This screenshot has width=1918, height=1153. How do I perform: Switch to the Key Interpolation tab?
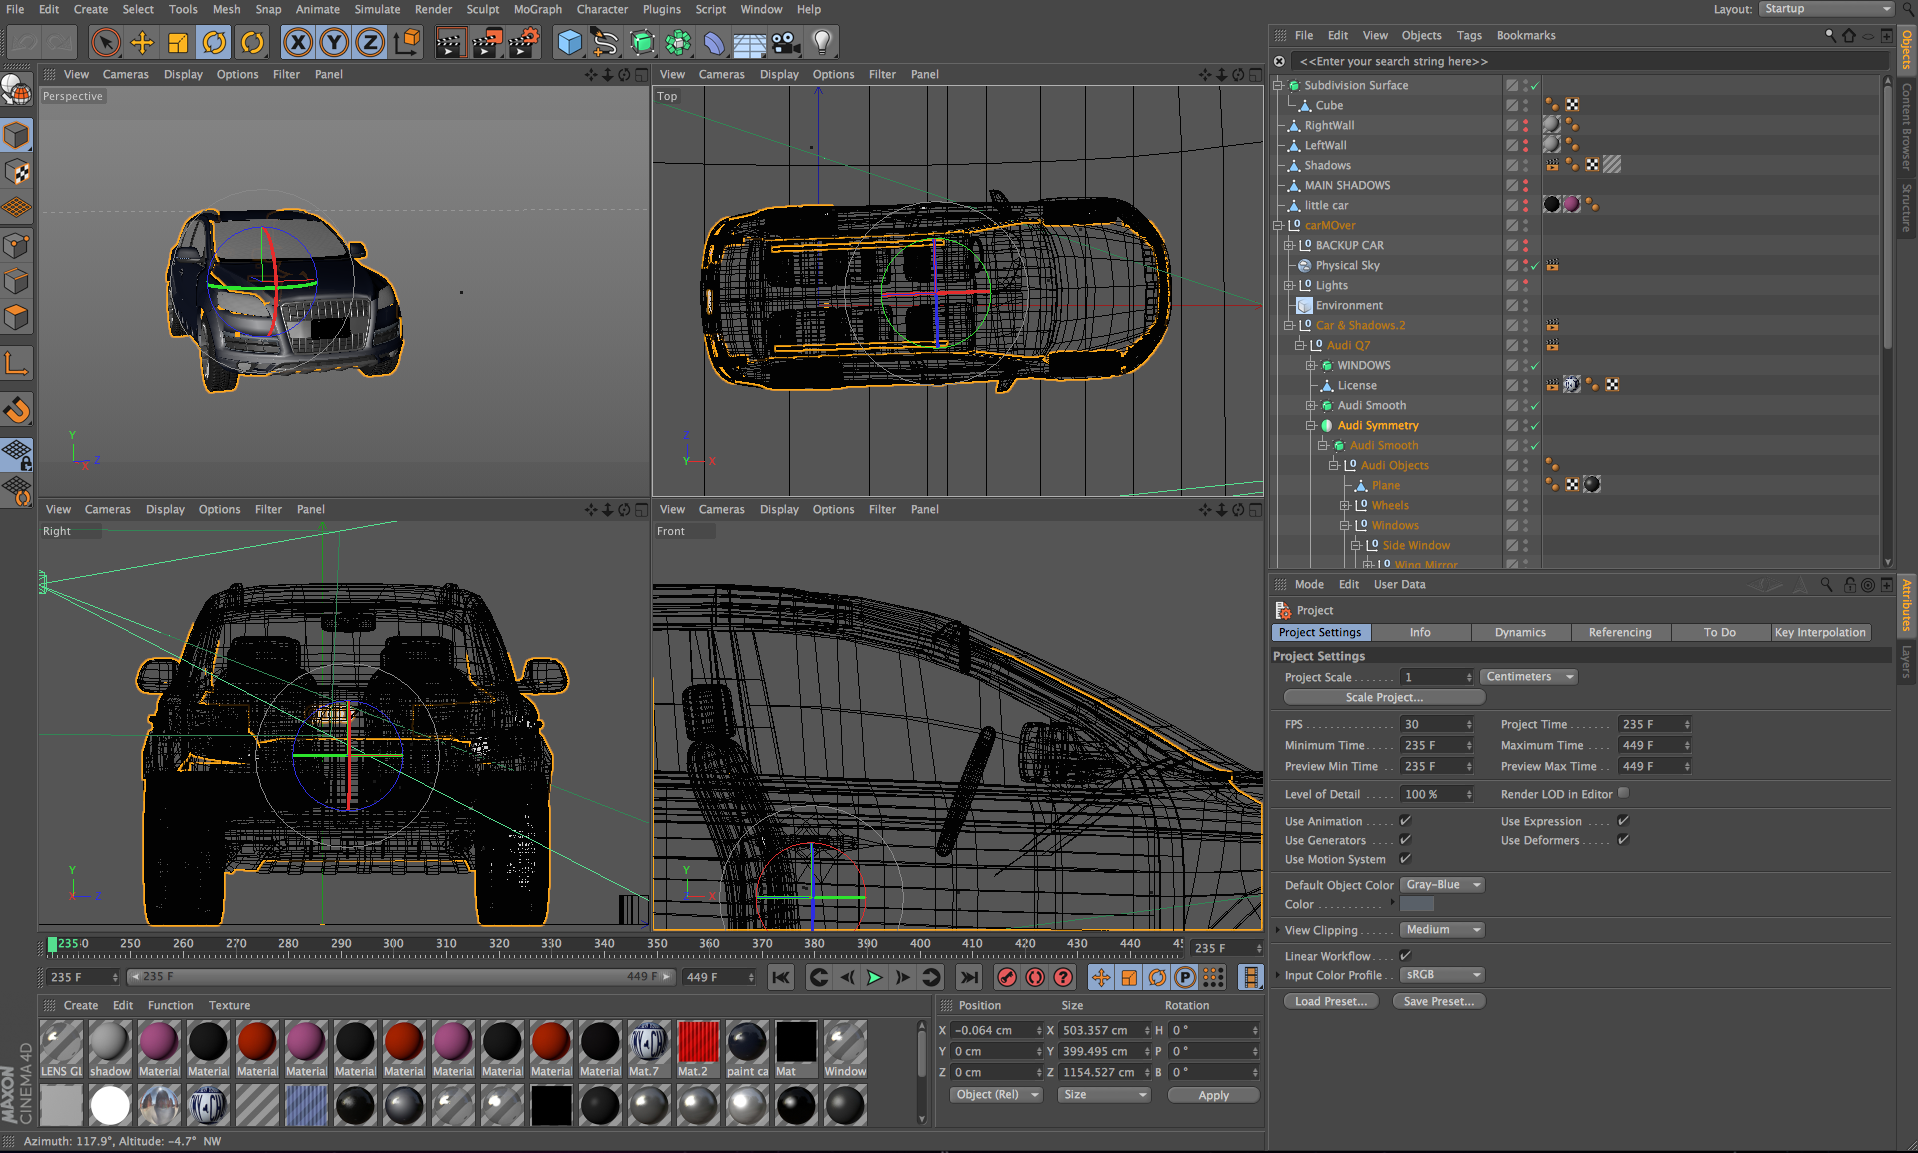coord(1820,632)
